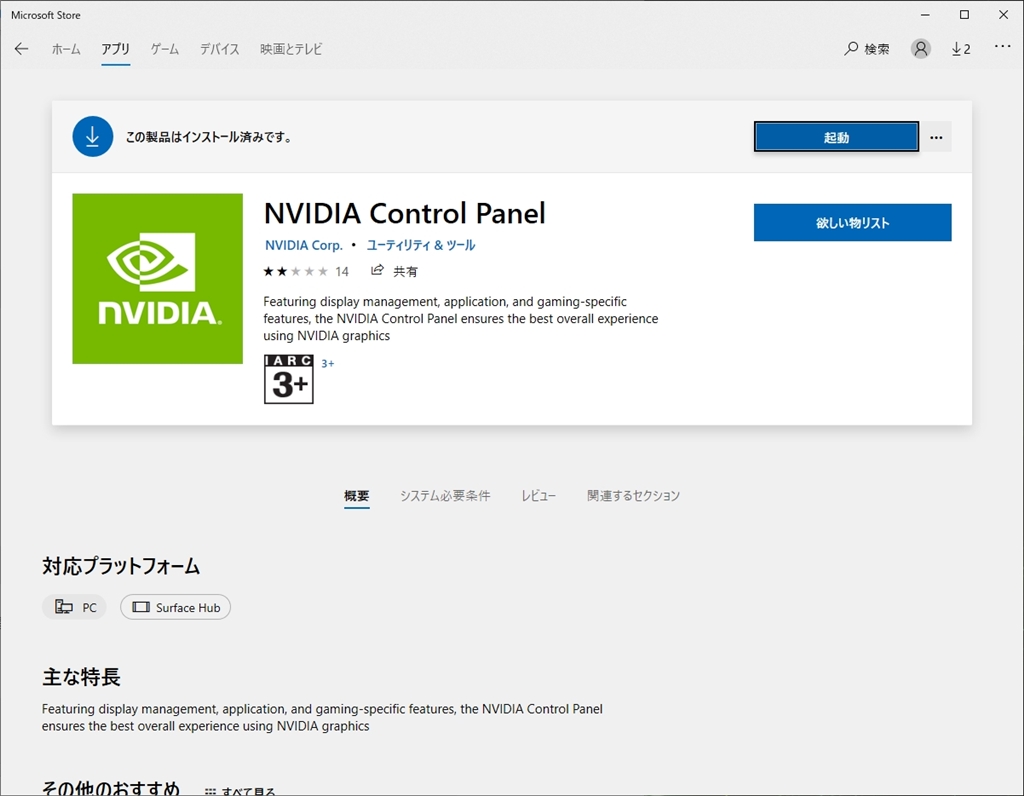The image size is (1024, 796).
Task: Click the IARC 3+ rating badge
Action: click(289, 379)
